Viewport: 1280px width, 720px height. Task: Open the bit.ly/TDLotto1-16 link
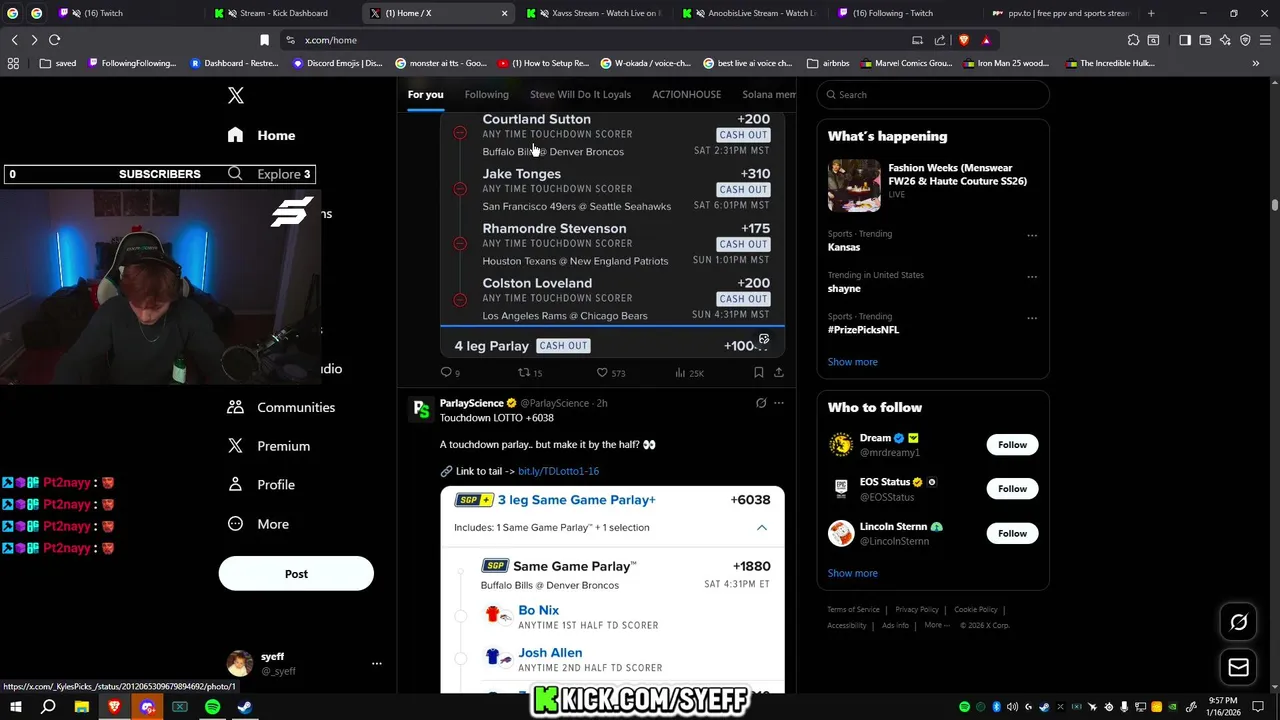point(558,471)
